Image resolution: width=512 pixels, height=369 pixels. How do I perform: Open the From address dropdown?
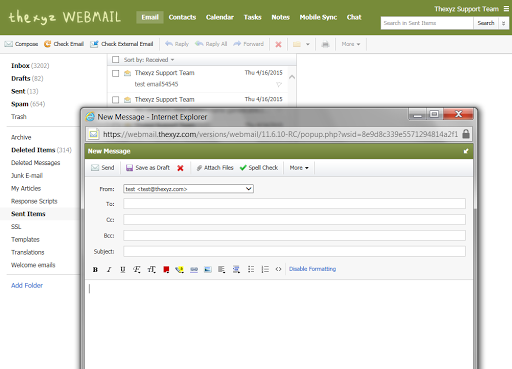click(x=188, y=189)
